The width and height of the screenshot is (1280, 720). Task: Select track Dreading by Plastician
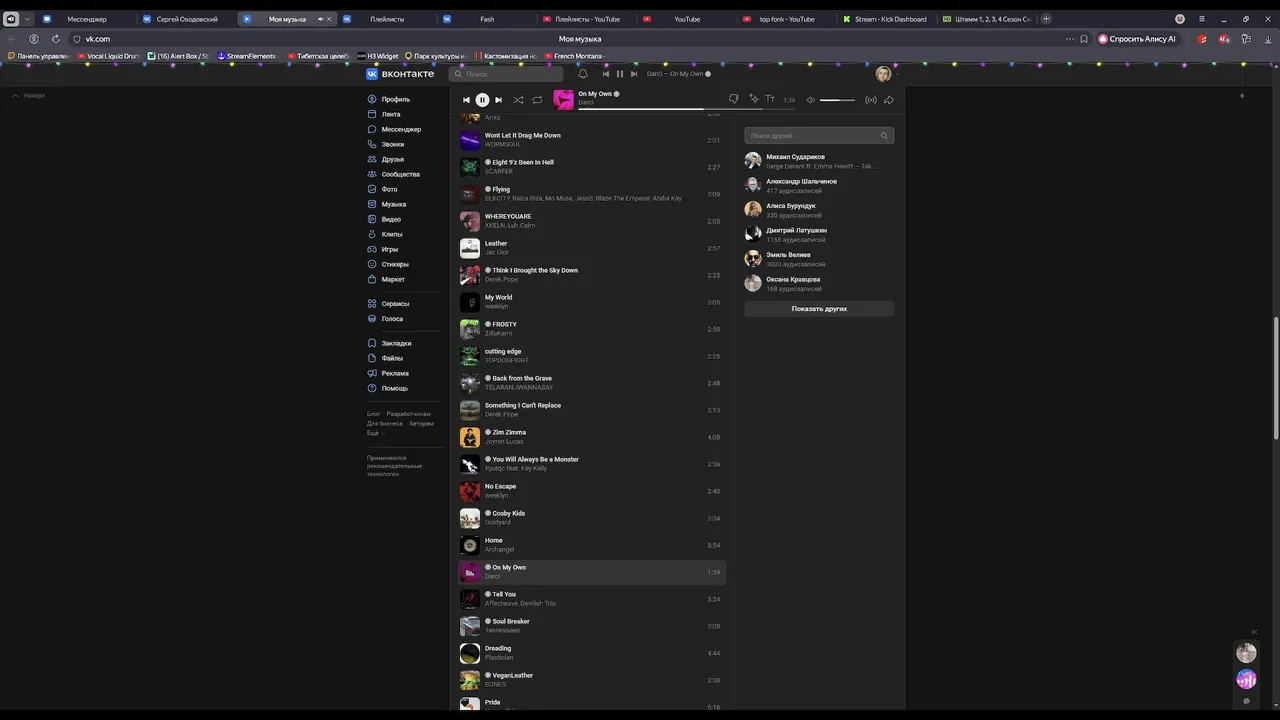pos(592,653)
